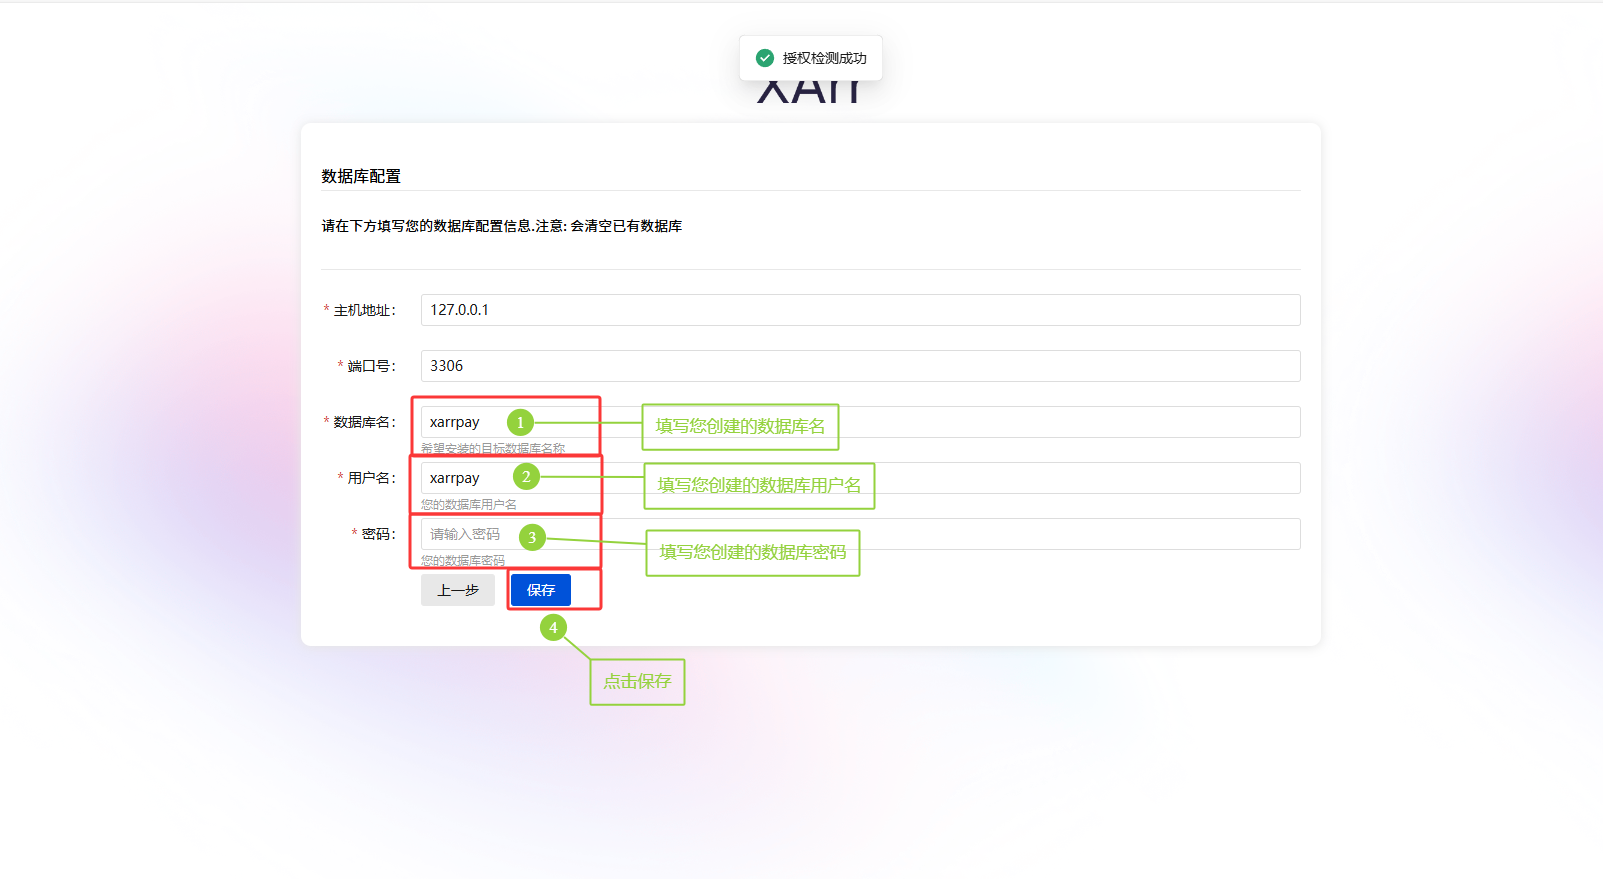Click the 填写您创建的数据库用户名 annotation box
This screenshot has width=1603, height=879.
coord(759,486)
